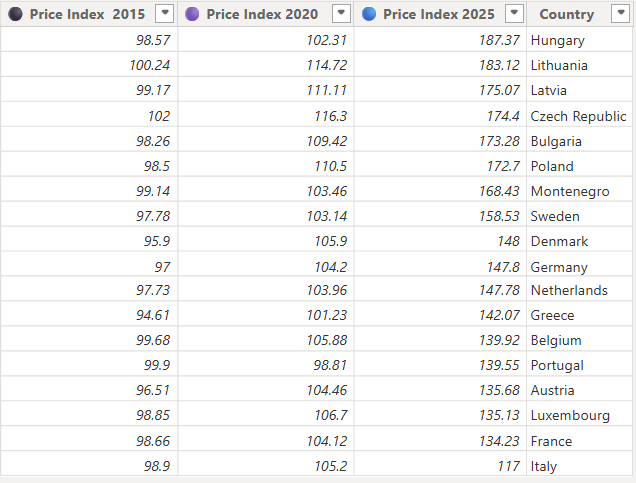Open the Price Index 2020 column filter dropdown
636x483 pixels.
[341, 14]
